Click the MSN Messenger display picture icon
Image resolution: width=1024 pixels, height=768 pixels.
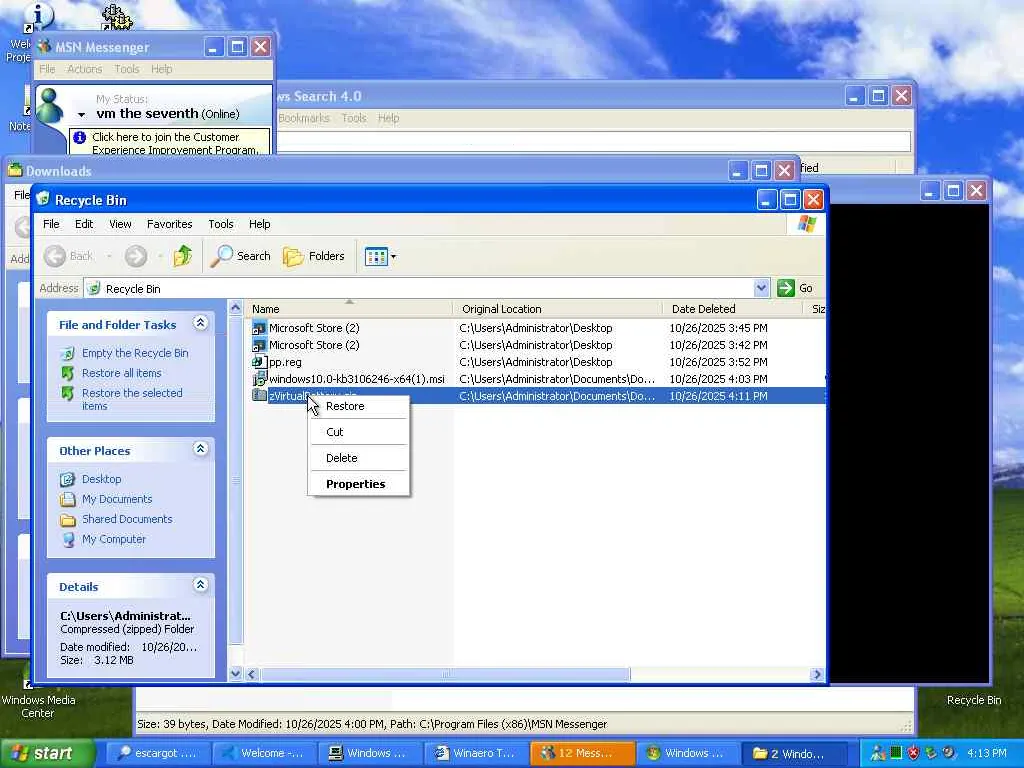pyautogui.click(x=50, y=104)
